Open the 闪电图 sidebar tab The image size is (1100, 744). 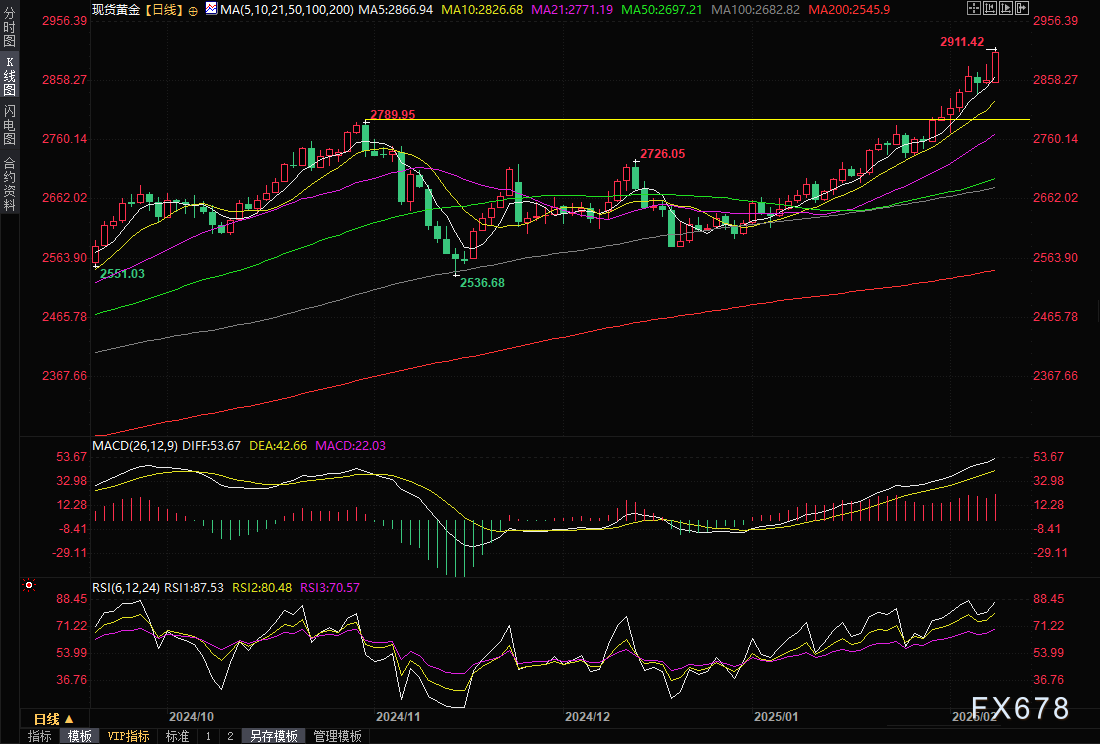coord(9,124)
